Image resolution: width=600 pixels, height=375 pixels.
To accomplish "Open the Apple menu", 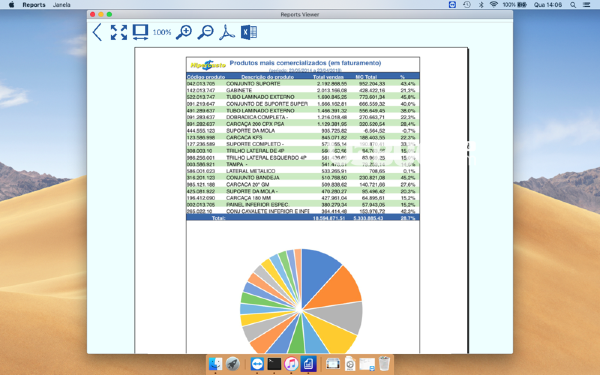I will 11,5.
